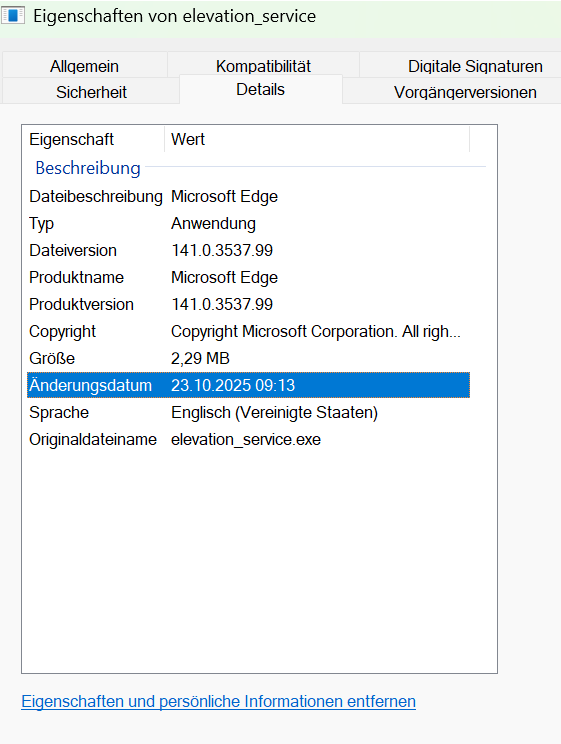Switch to the Sicherheit tab
Screen dimensions: 561x744
pyautogui.click(x=91, y=91)
